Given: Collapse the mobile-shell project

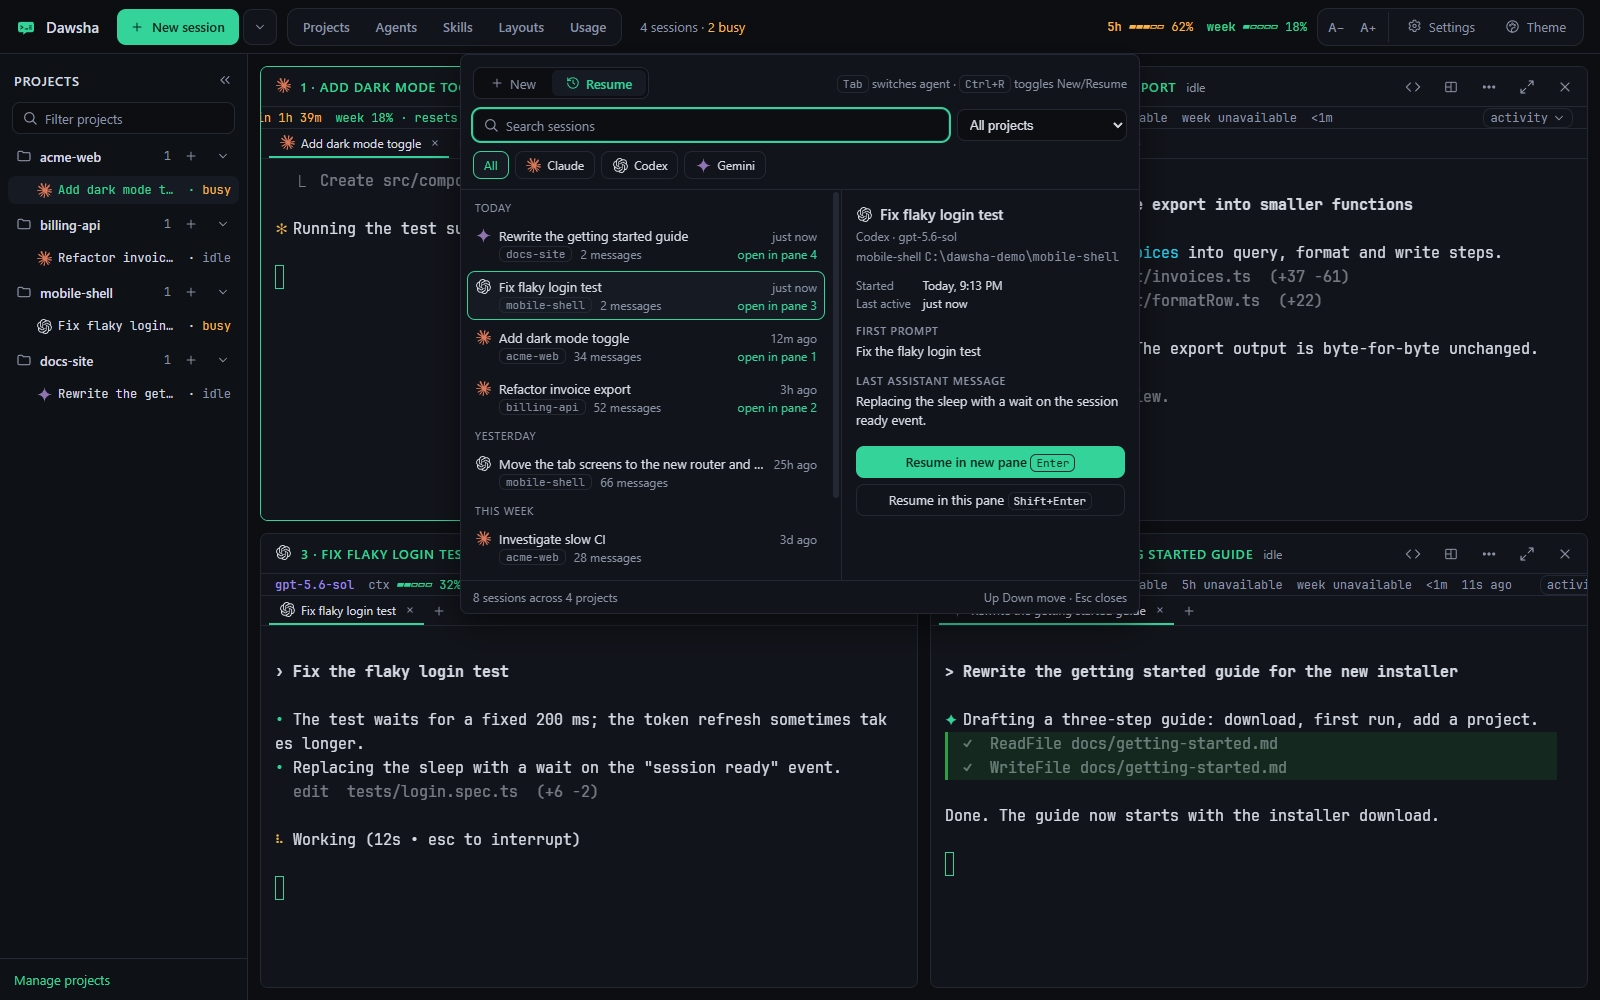Looking at the screenshot, I should [x=223, y=292].
